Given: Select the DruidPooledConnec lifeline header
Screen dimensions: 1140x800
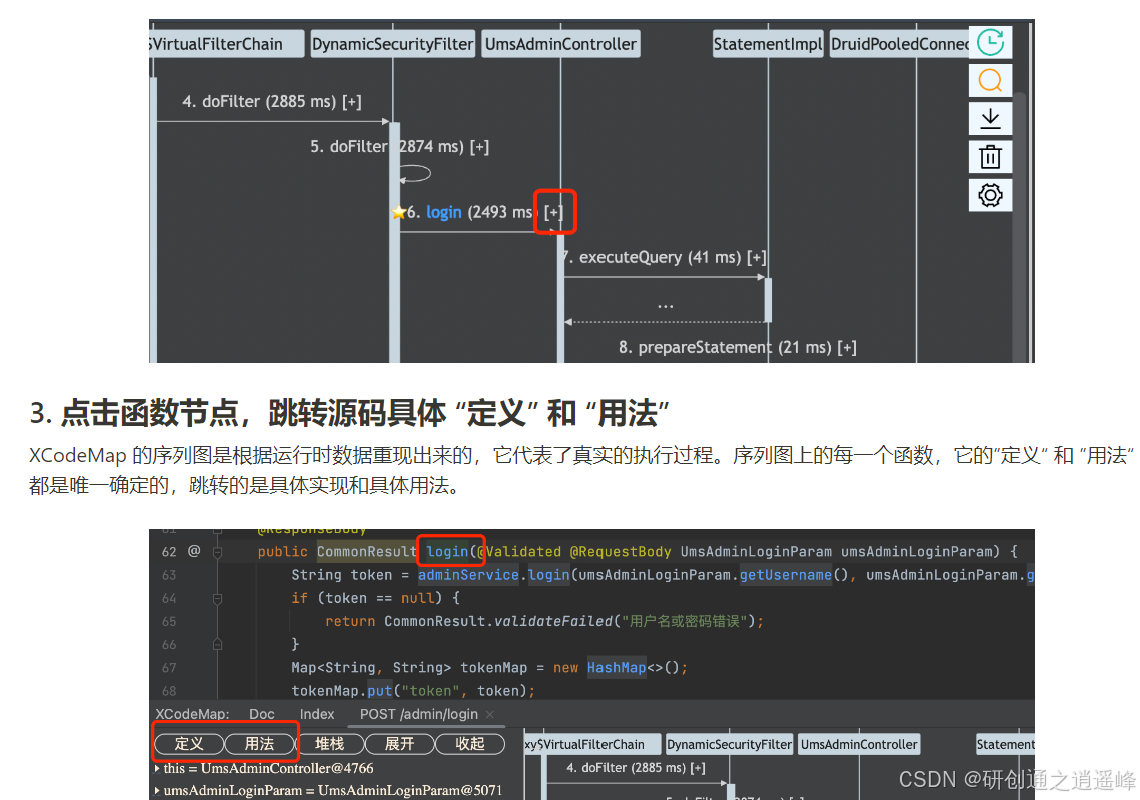Looking at the screenshot, I should 899,44.
